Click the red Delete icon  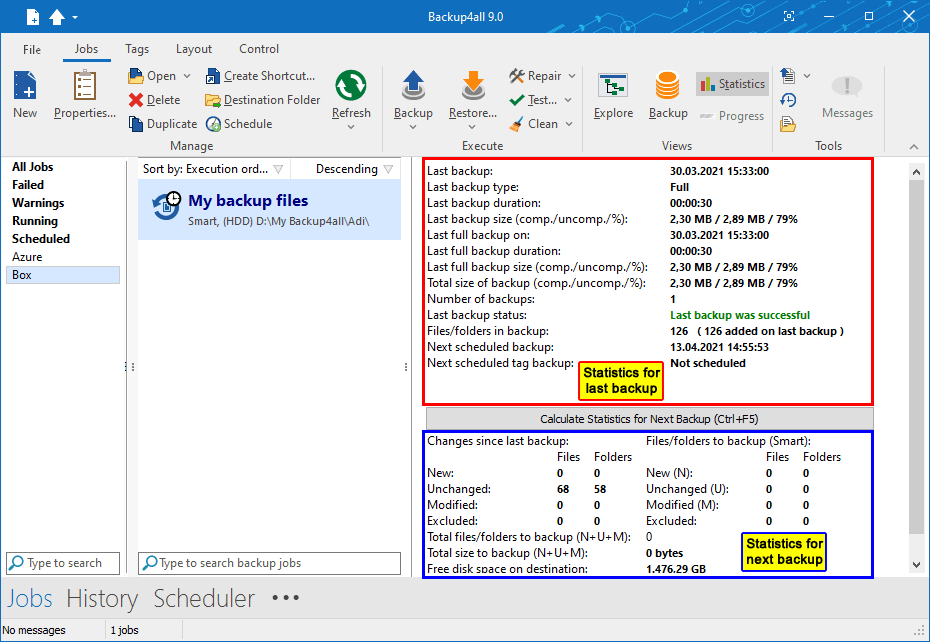pyautogui.click(x=136, y=100)
